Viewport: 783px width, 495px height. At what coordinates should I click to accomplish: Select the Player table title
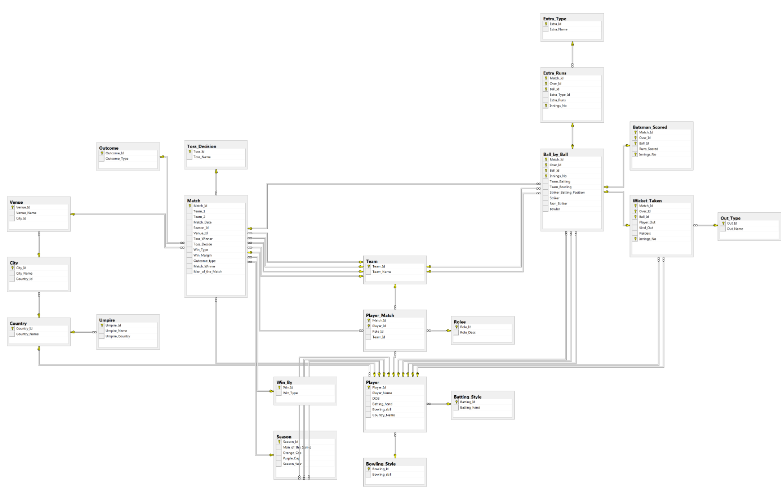(373, 383)
